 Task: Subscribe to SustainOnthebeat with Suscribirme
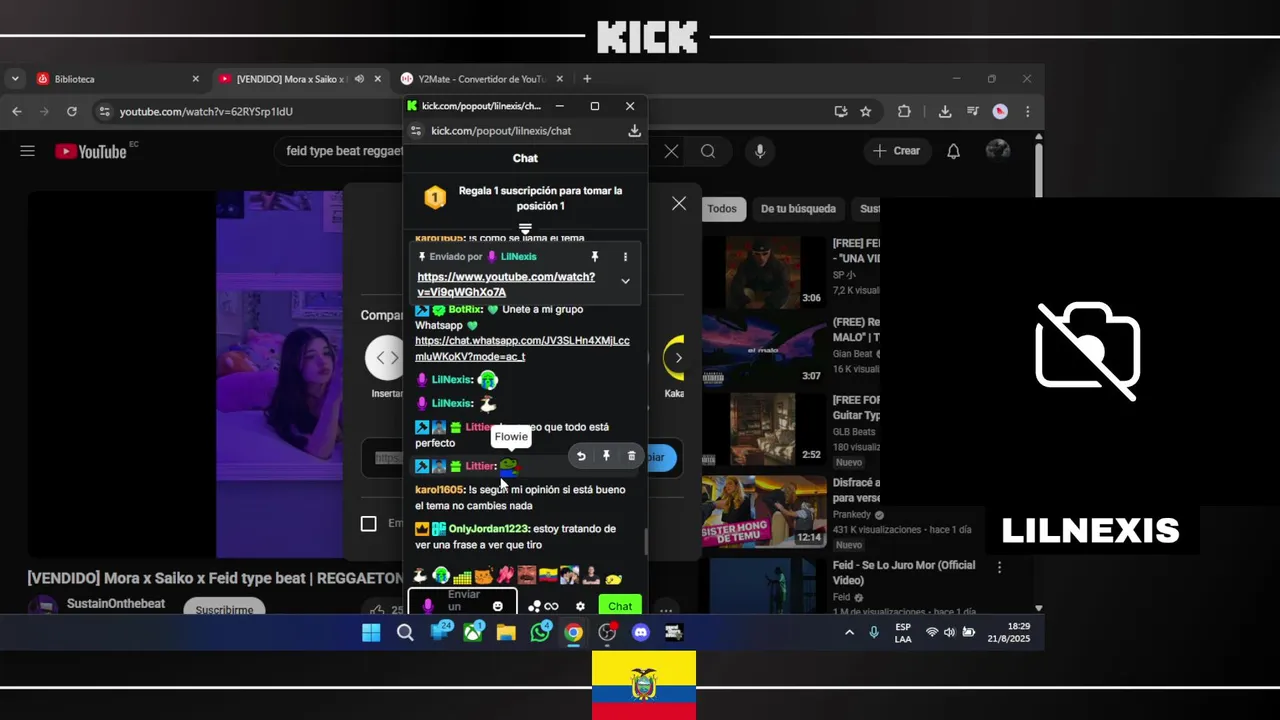click(x=224, y=609)
